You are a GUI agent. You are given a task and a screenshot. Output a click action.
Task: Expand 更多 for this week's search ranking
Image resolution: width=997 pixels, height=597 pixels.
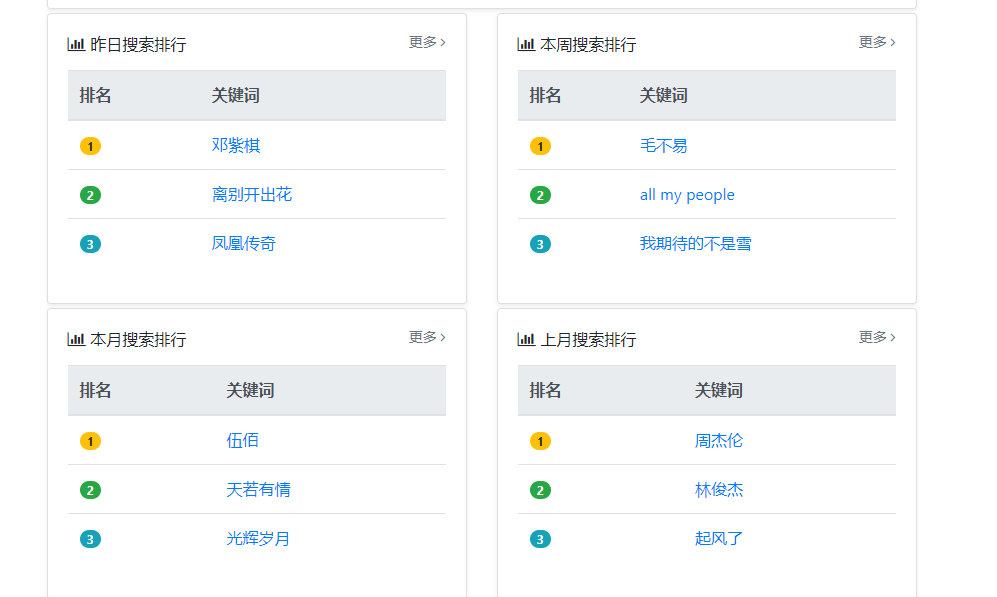click(x=877, y=42)
